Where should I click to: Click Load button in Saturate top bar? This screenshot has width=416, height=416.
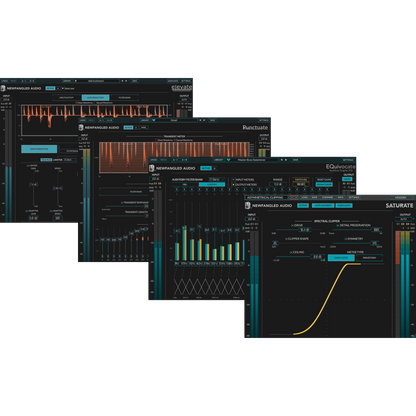click(x=305, y=198)
